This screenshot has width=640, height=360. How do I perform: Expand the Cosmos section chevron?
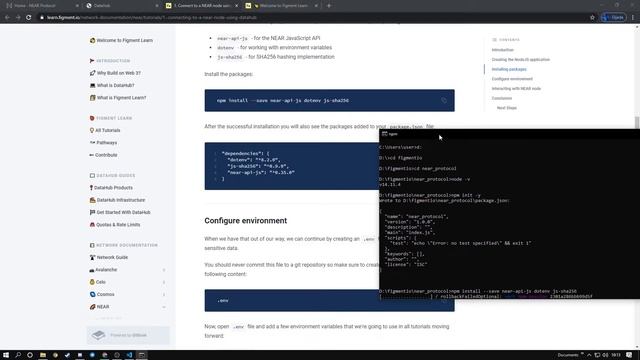pos(164,294)
